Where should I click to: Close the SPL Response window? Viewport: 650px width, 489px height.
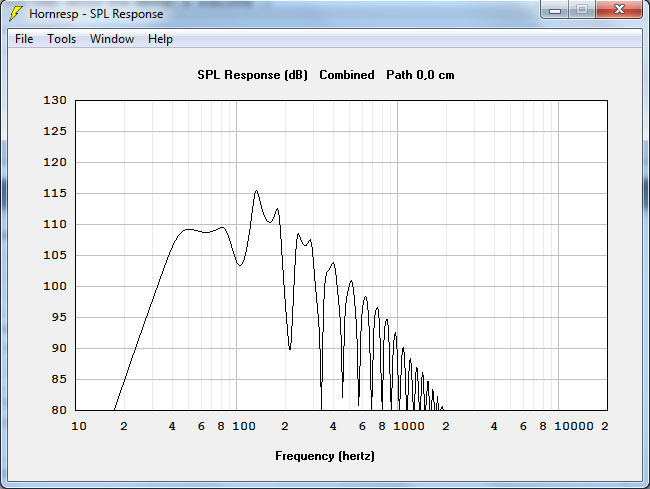tap(619, 9)
